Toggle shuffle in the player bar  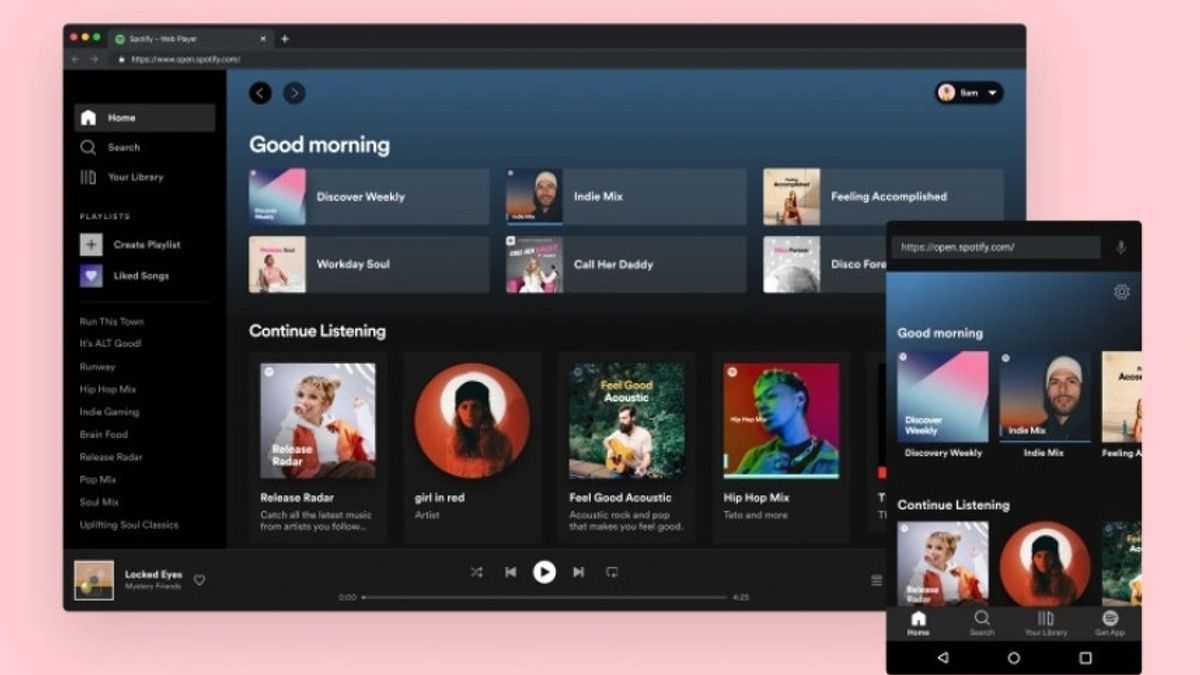(476, 572)
